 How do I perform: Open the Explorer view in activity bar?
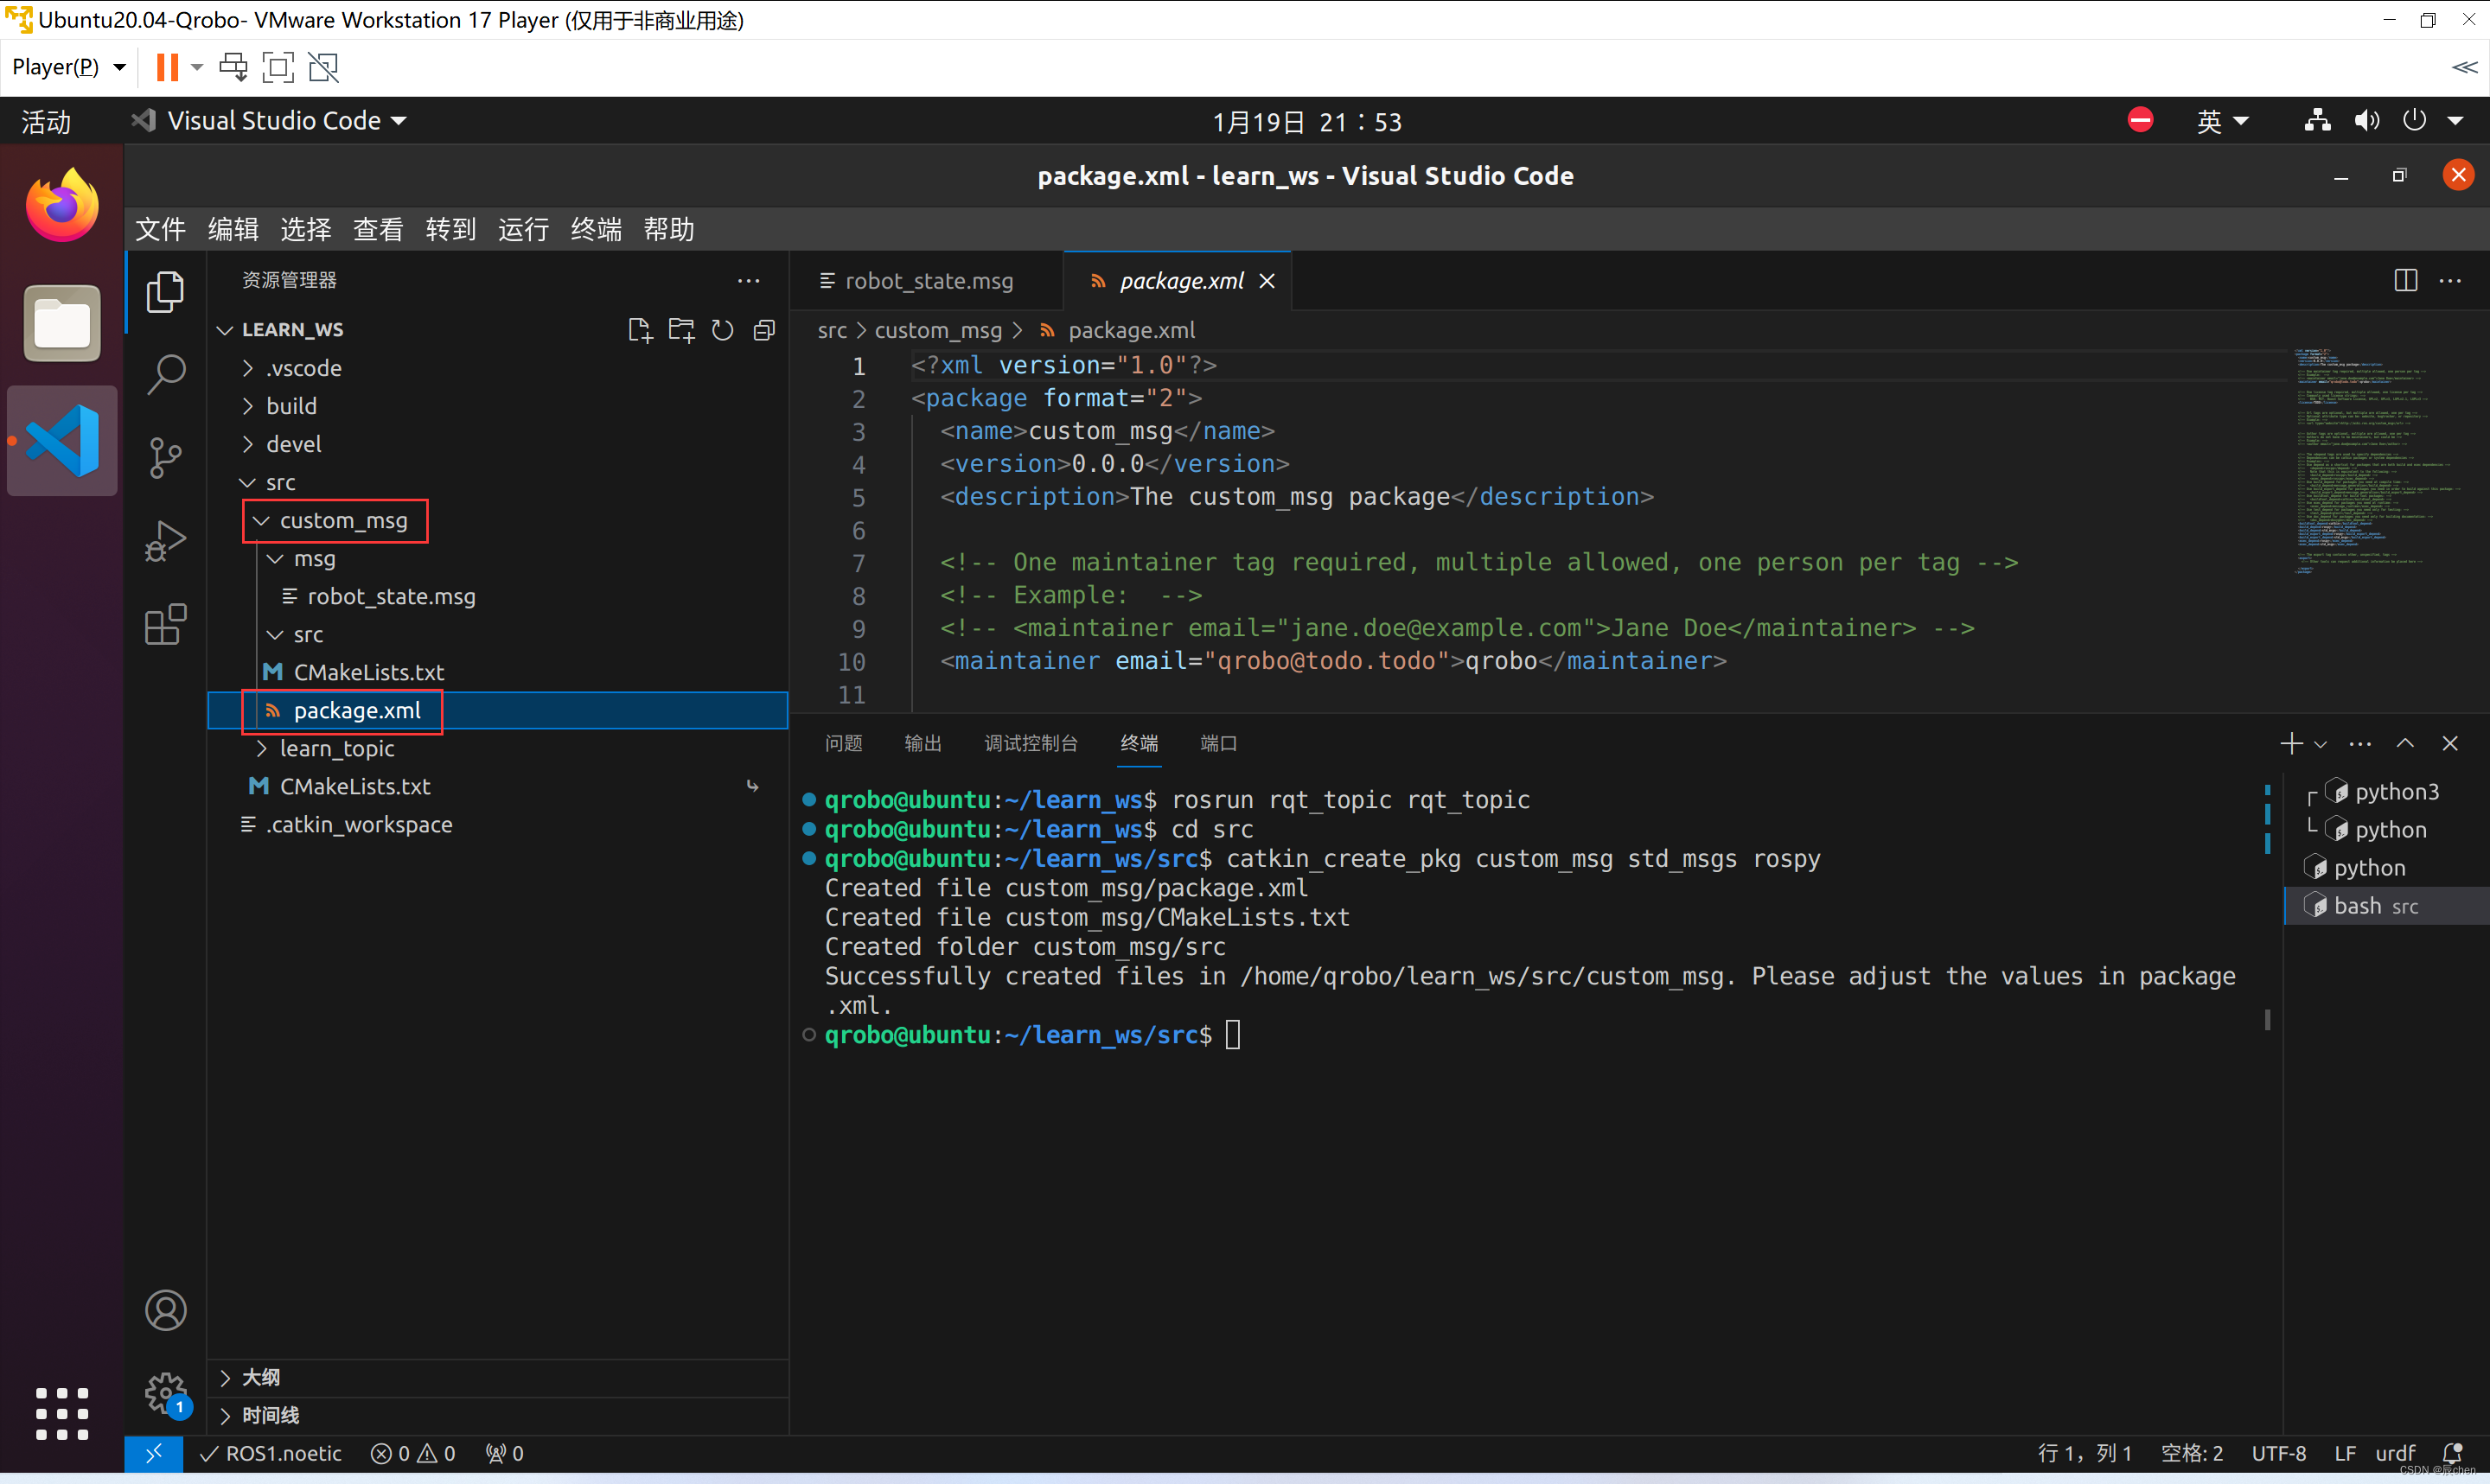coord(165,291)
